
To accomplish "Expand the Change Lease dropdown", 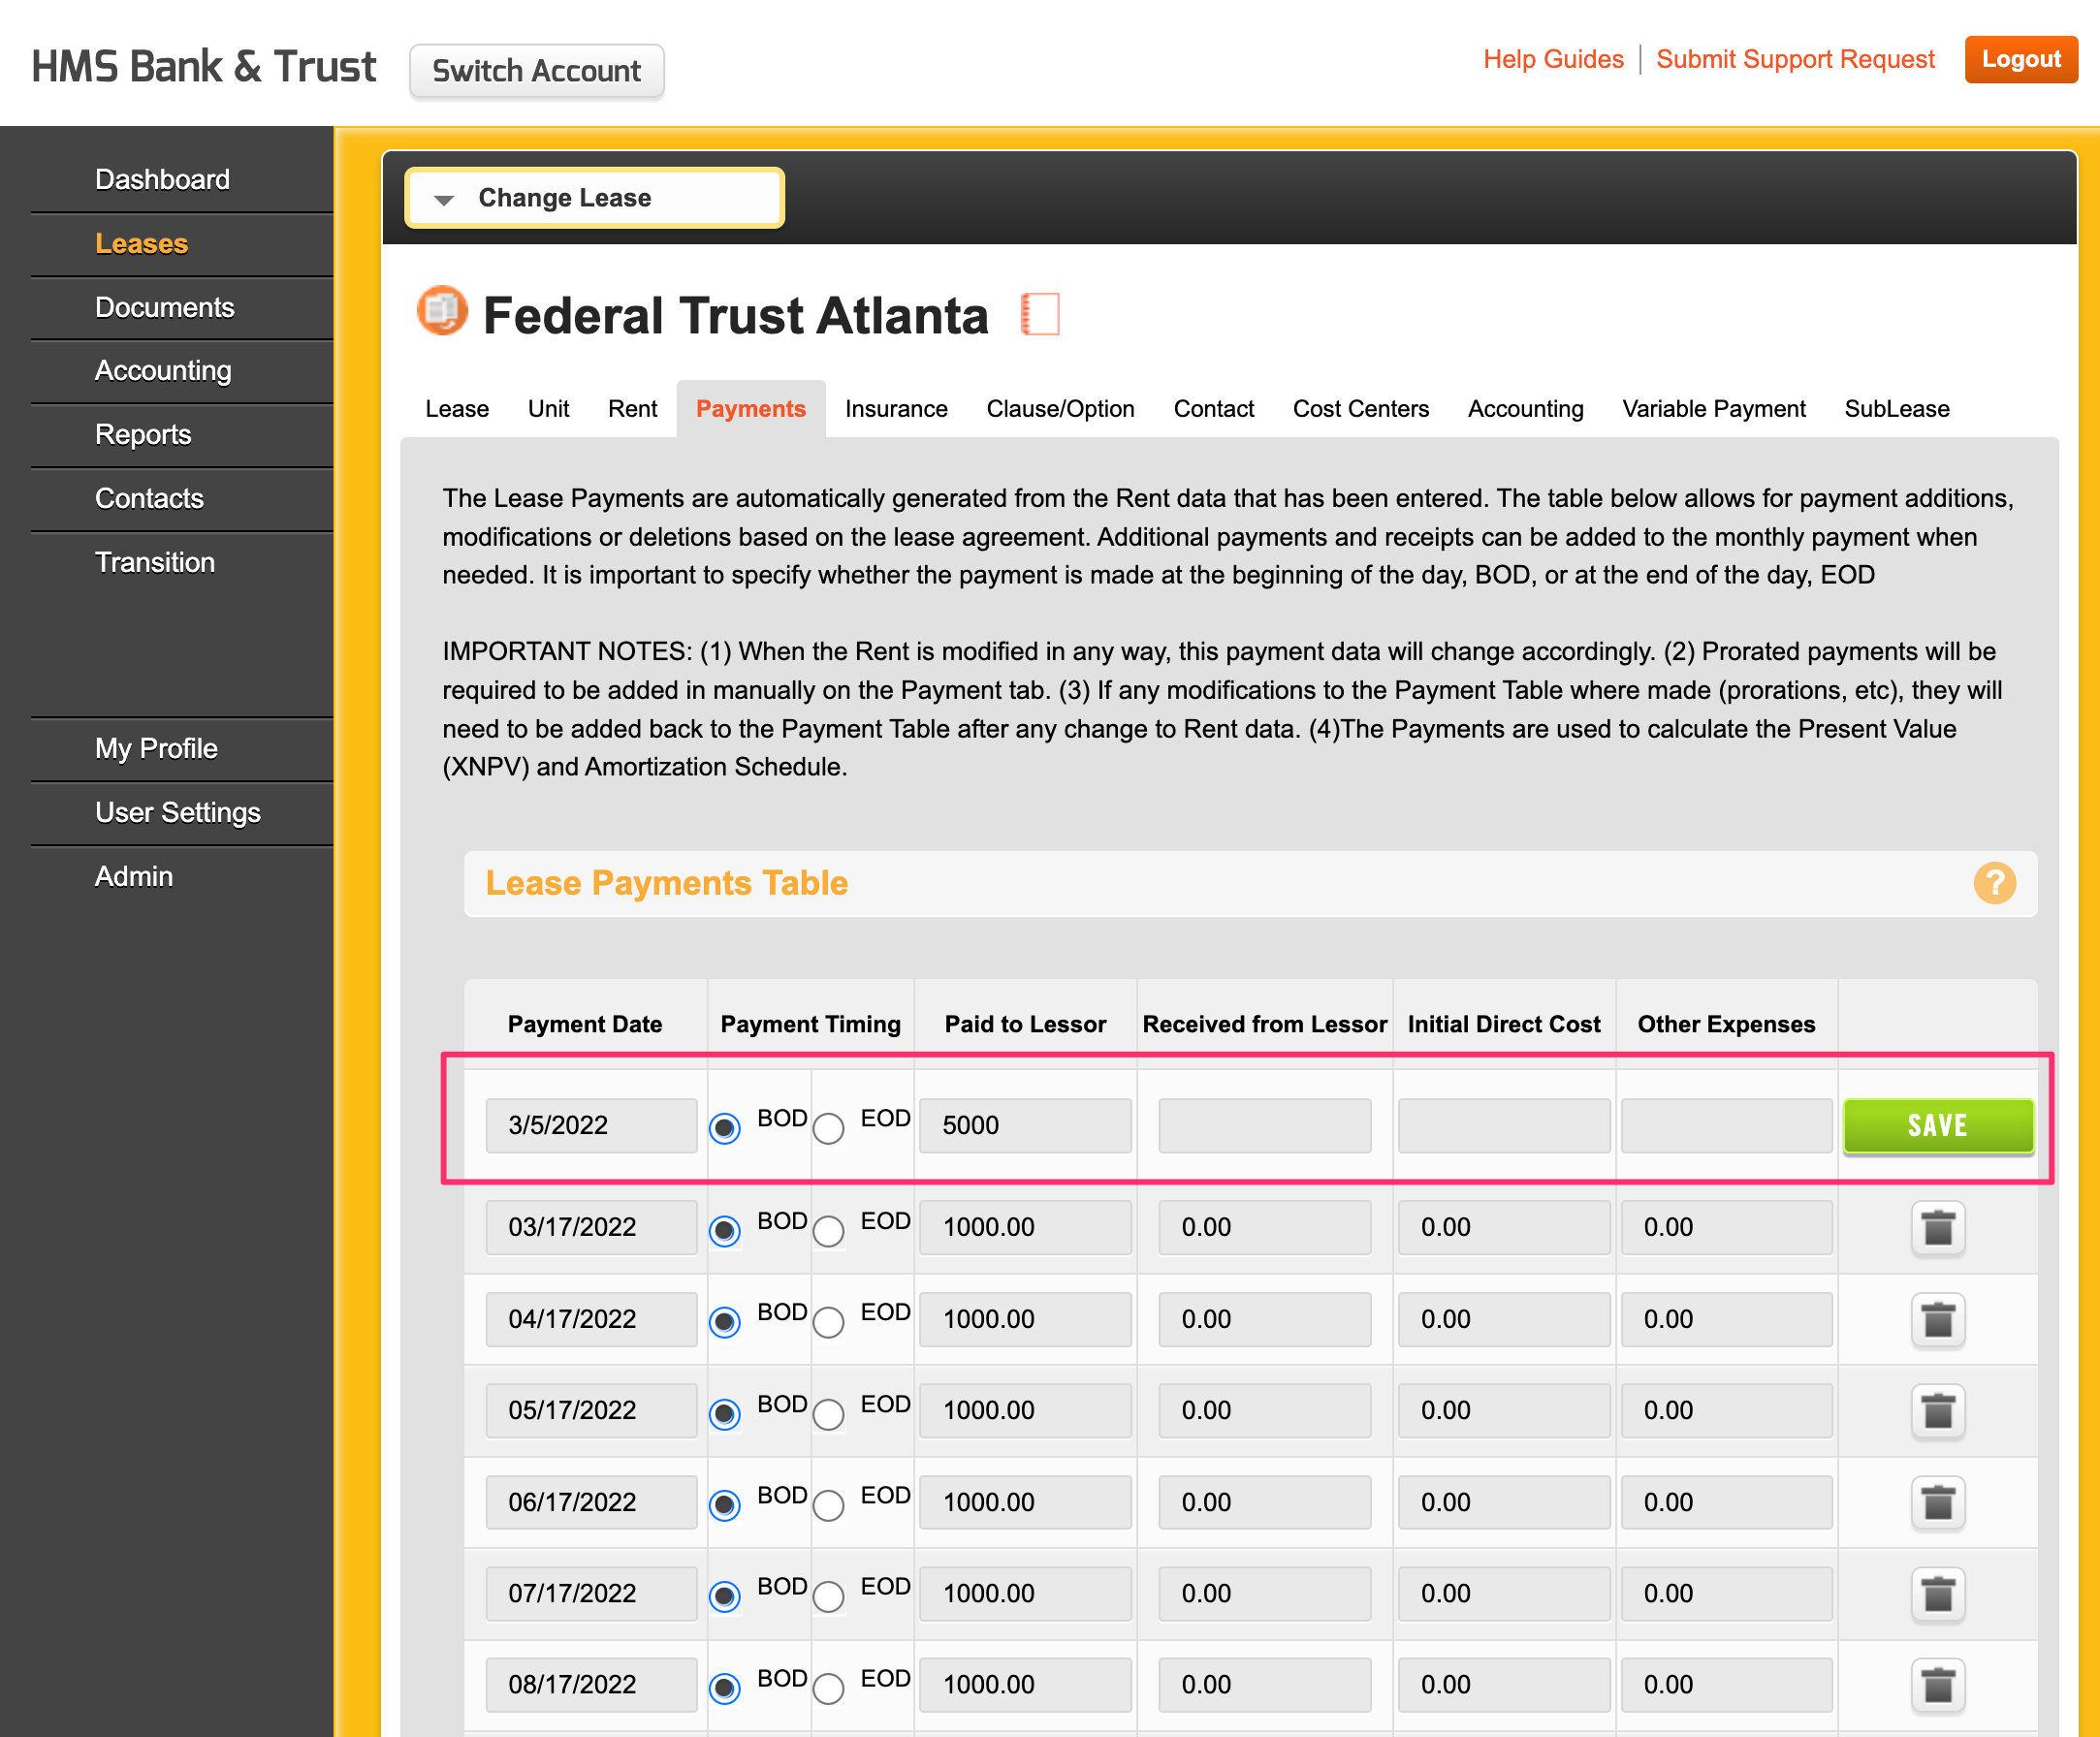I will point(594,198).
